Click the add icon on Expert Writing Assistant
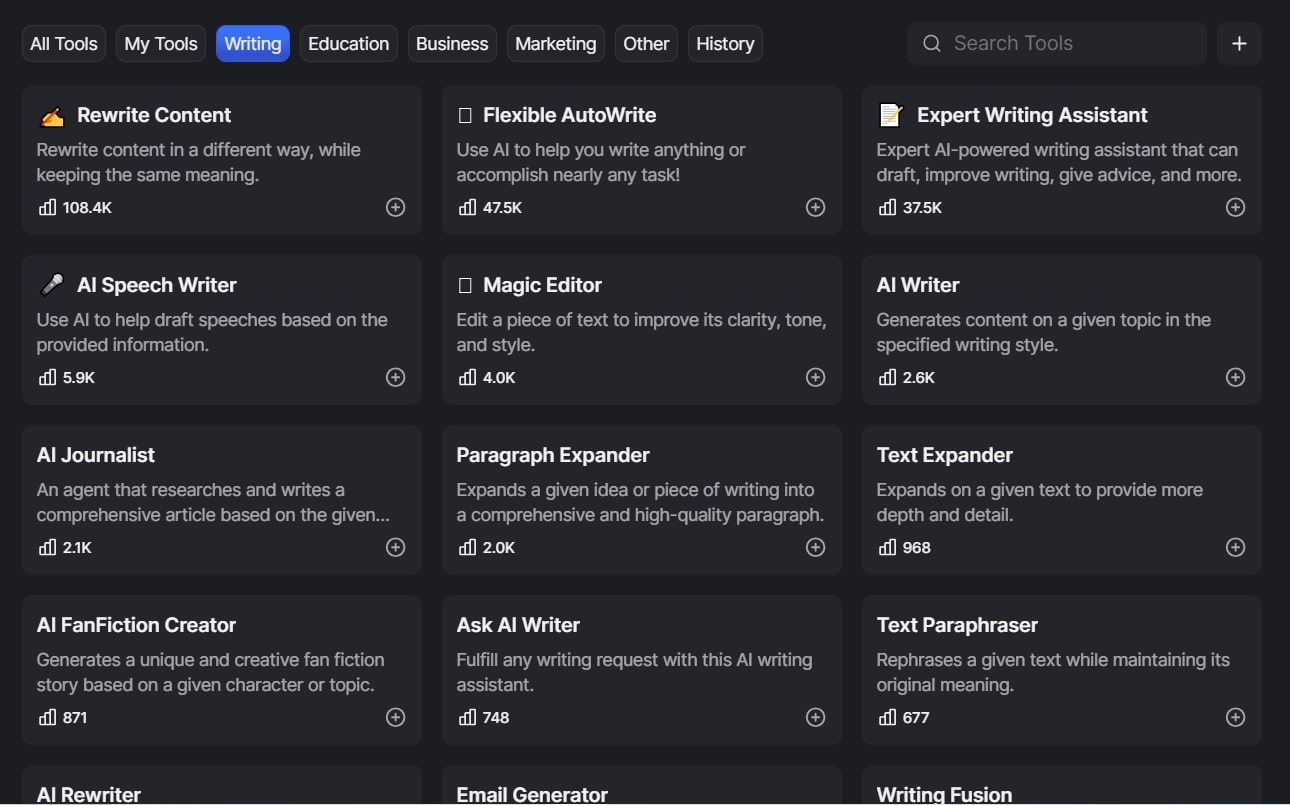 (1236, 207)
